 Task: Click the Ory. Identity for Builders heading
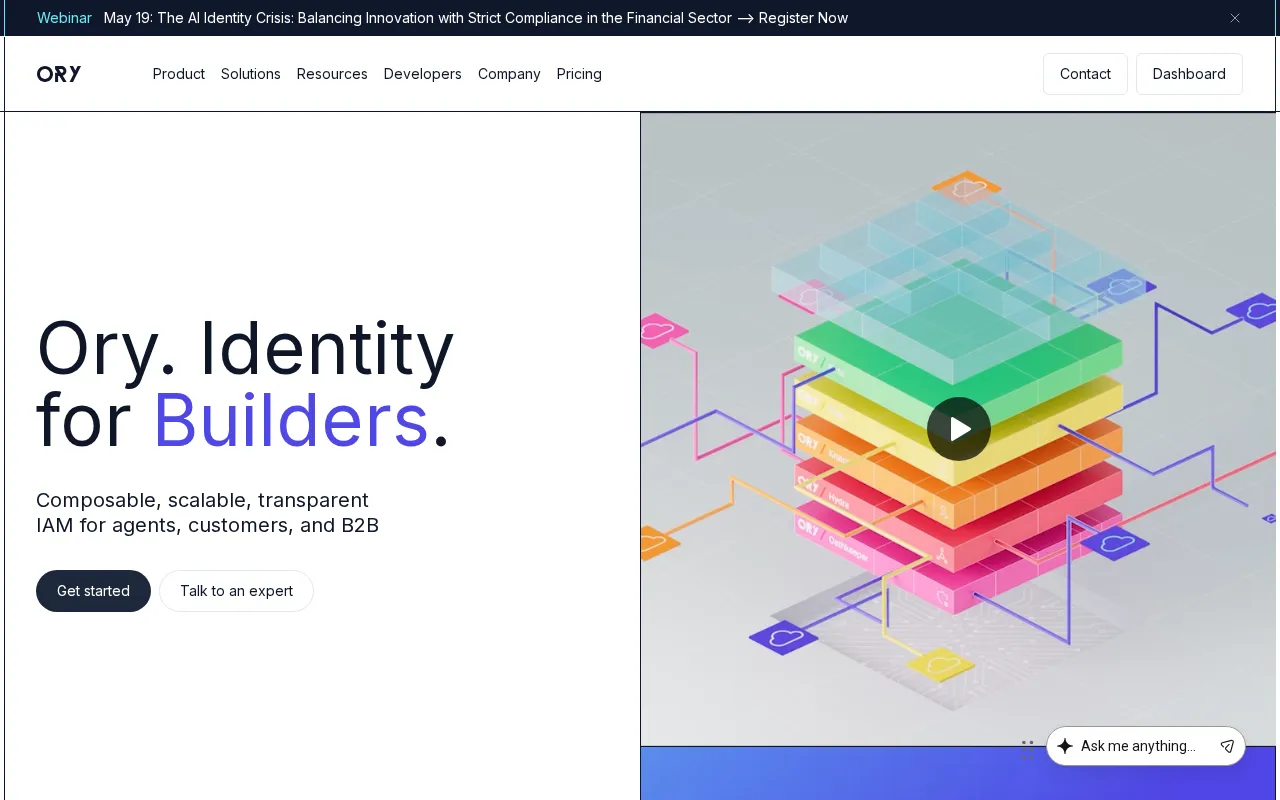(245, 384)
